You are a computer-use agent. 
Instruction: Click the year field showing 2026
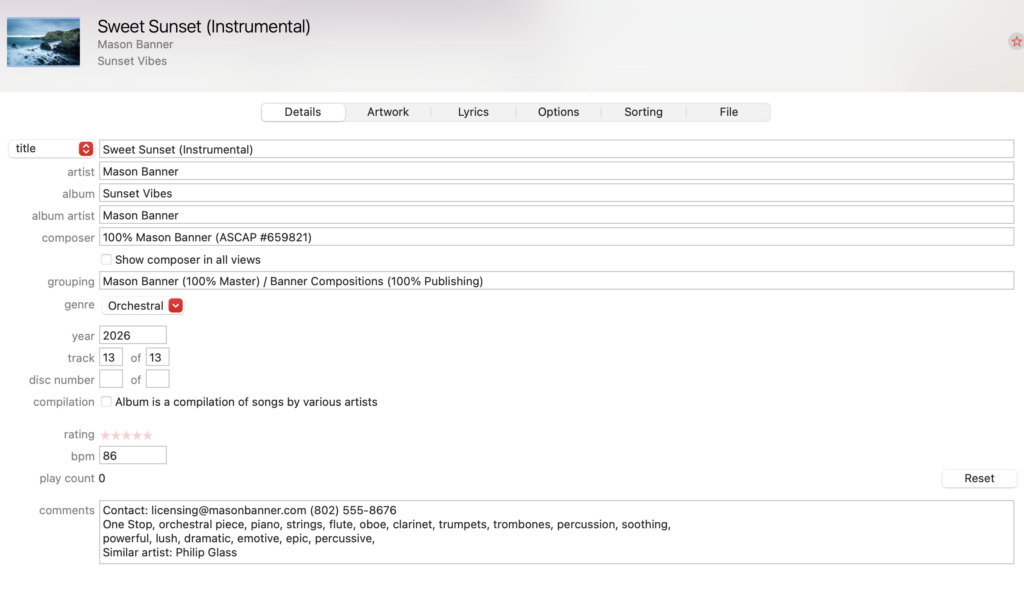(133, 336)
